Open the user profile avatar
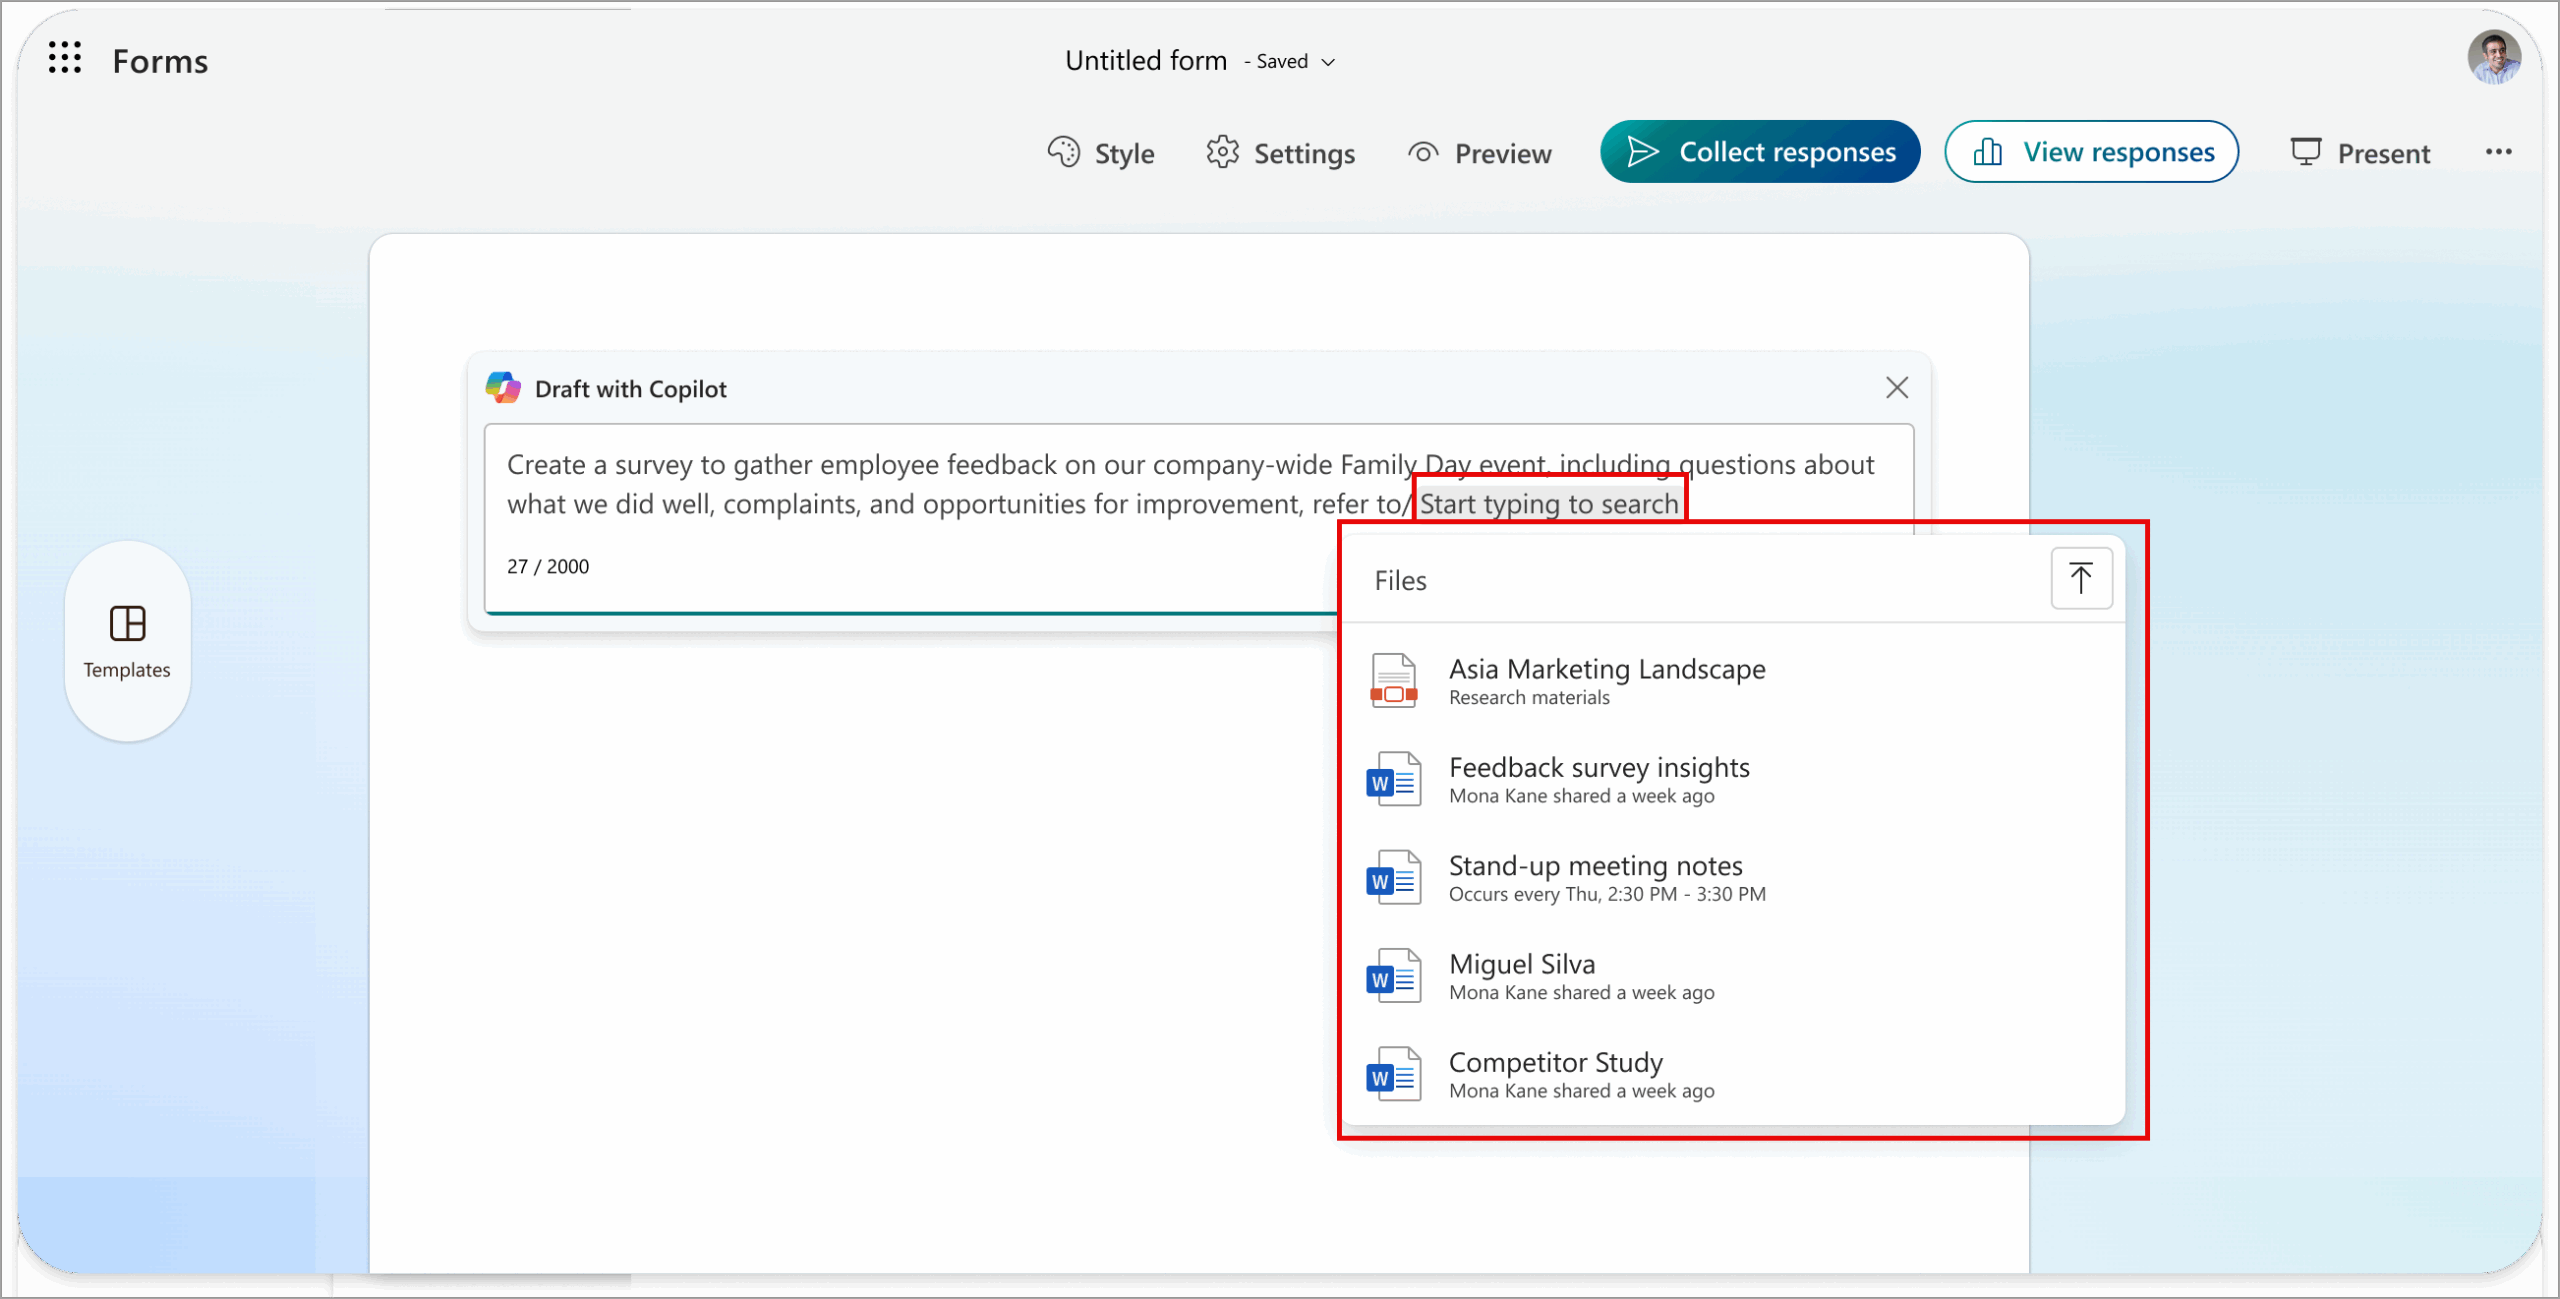The width and height of the screenshot is (2560, 1299). (2494, 58)
